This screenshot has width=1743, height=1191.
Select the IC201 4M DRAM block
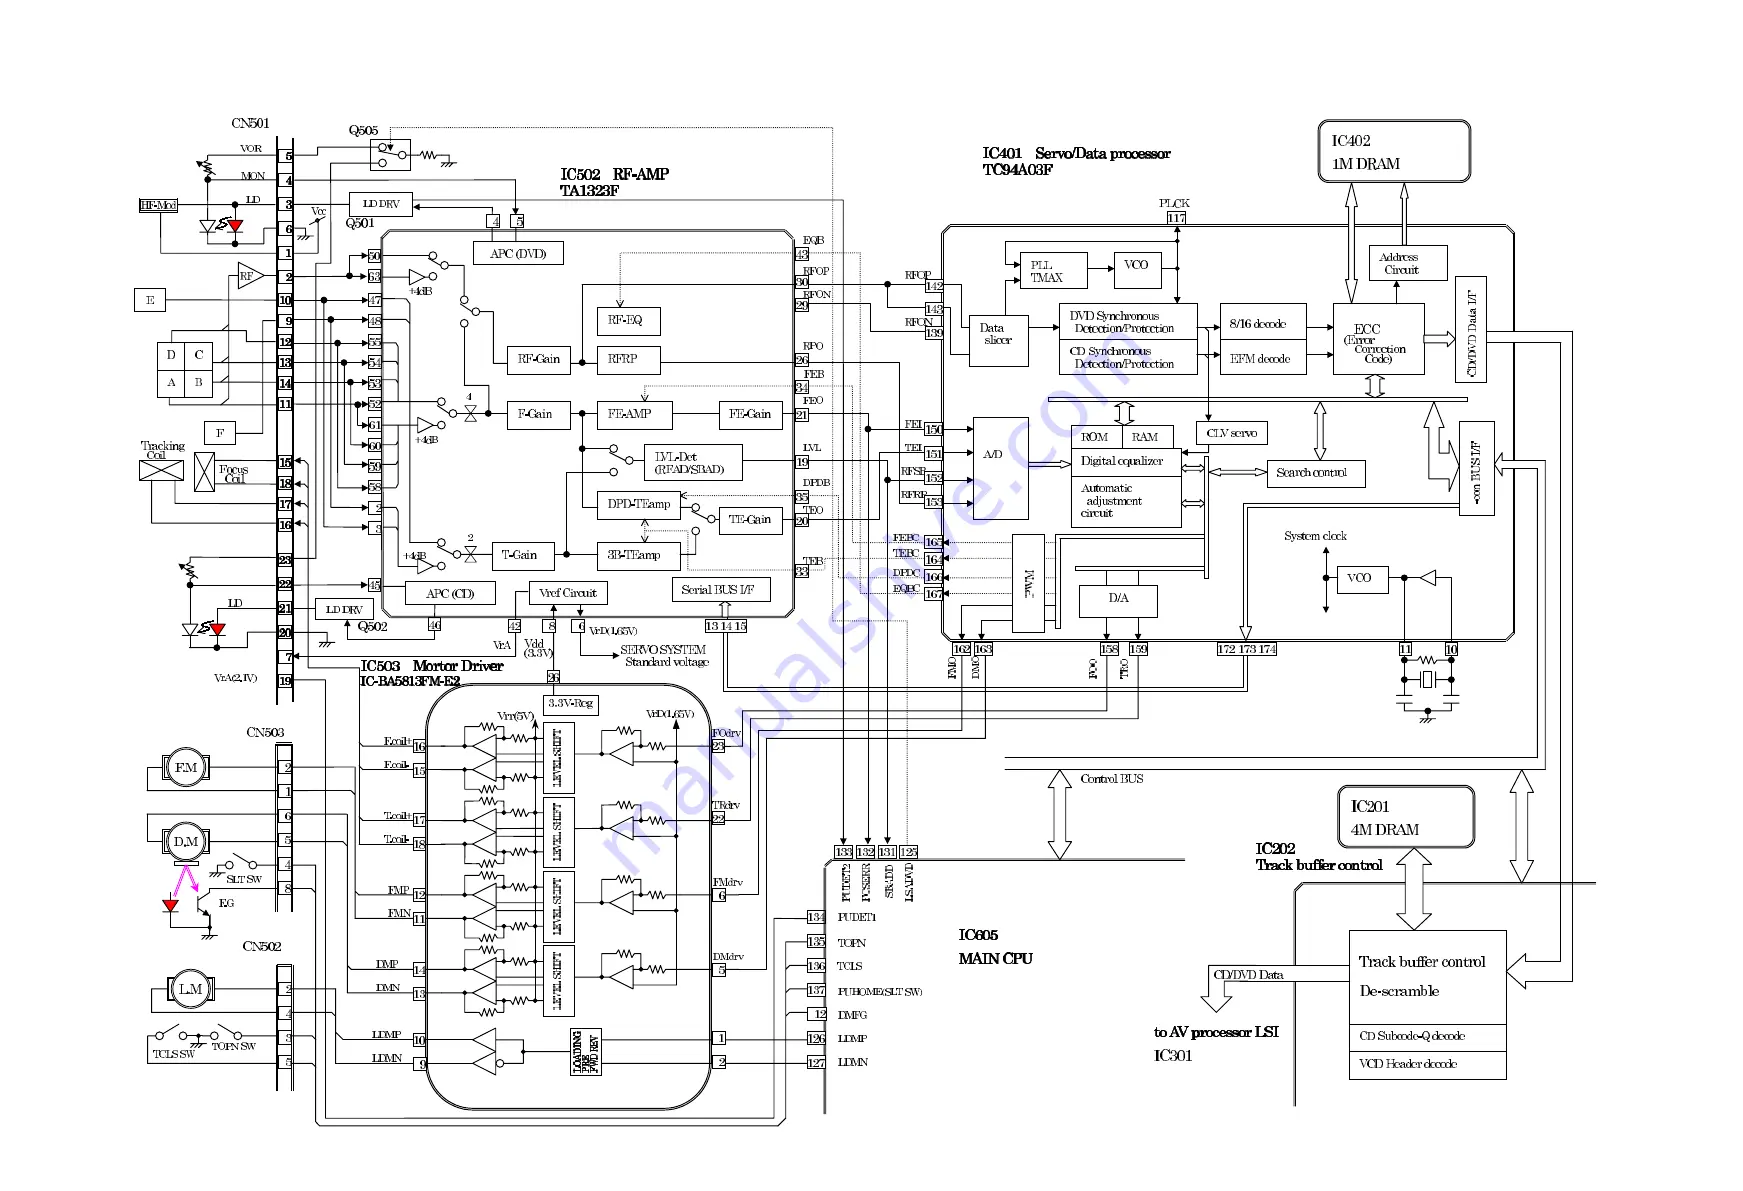[x=1405, y=817]
